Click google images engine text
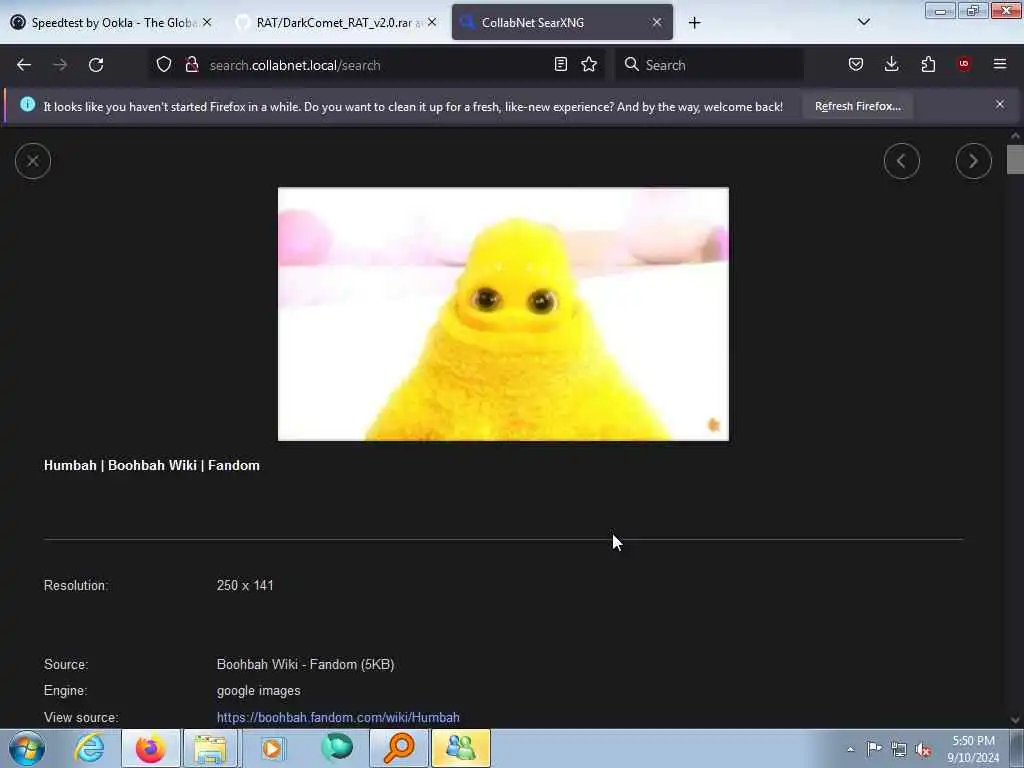Image resolution: width=1024 pixels, height=768 pixels. tap(259, 691)
